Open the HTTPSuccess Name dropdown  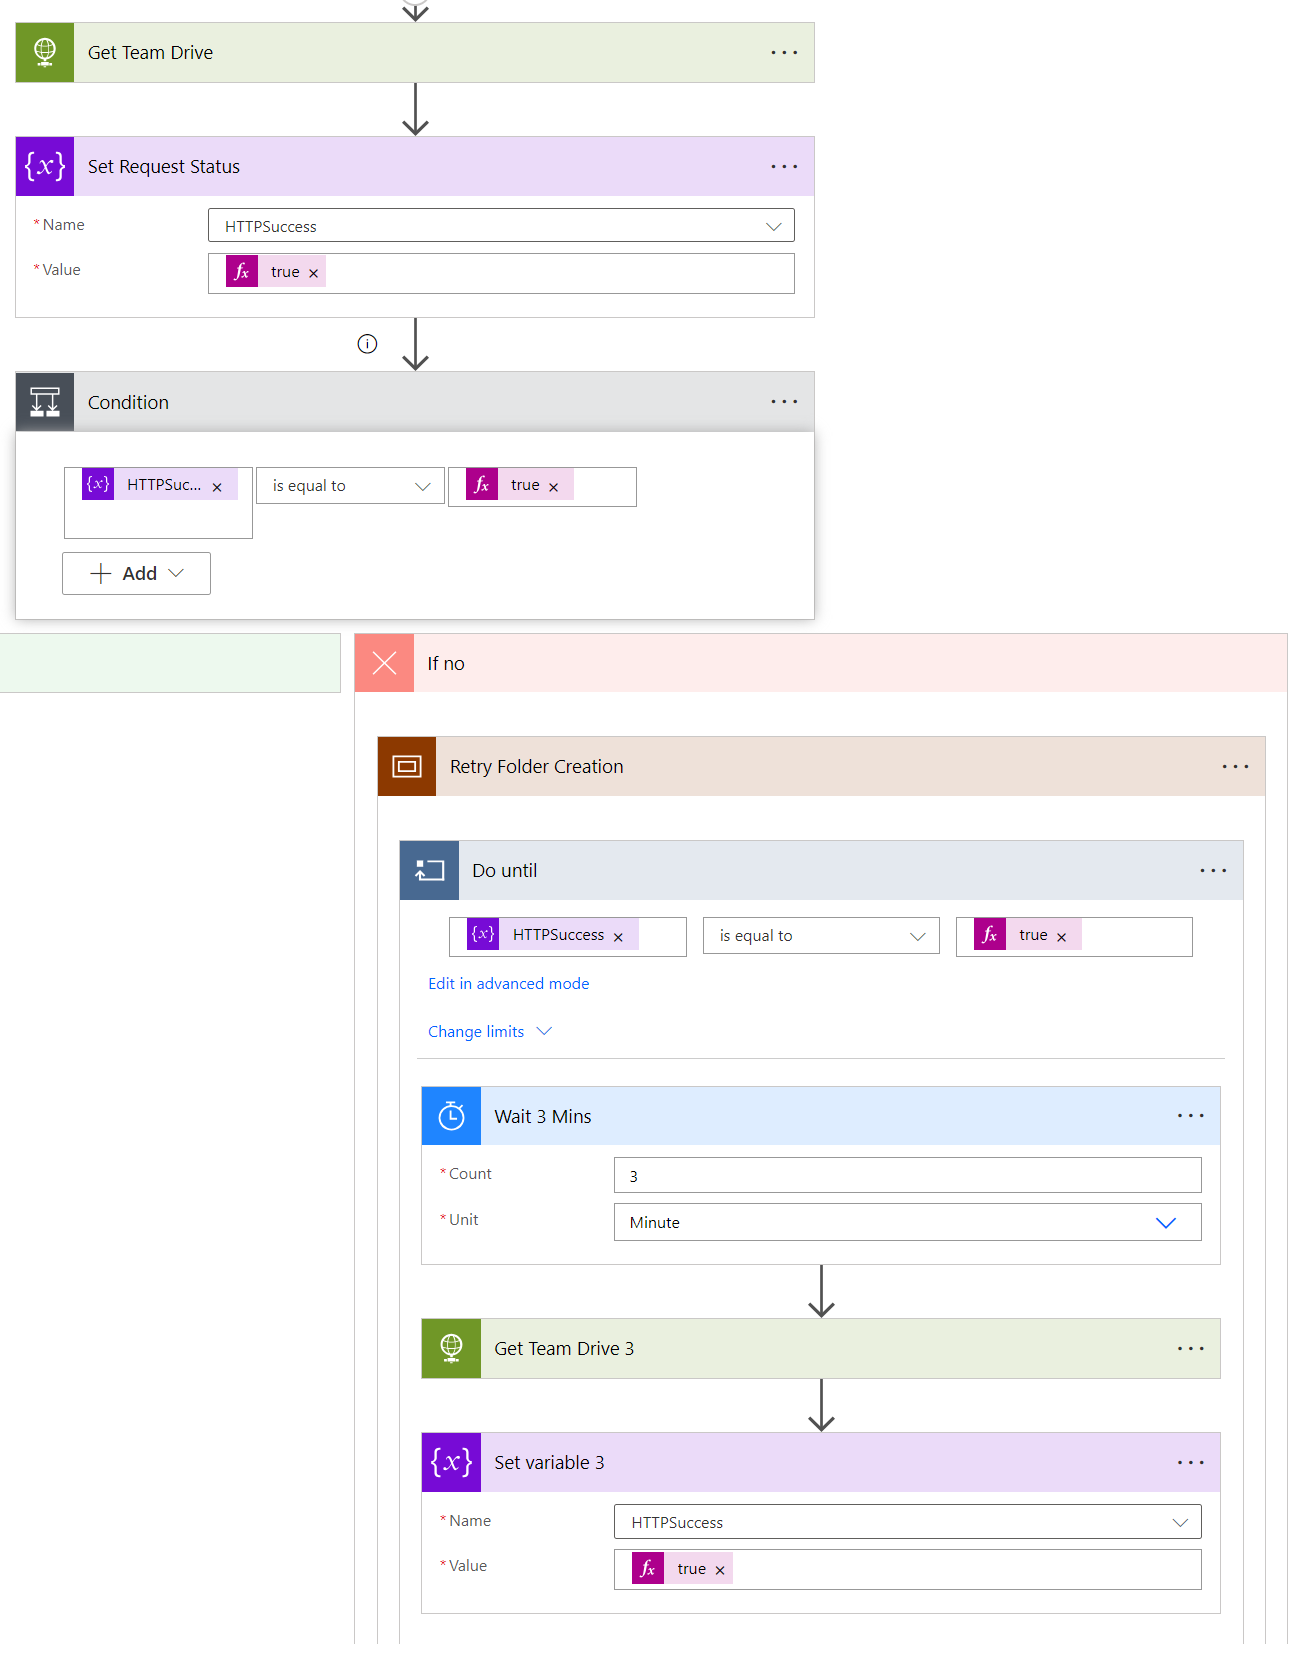click(x=500, y=225)
